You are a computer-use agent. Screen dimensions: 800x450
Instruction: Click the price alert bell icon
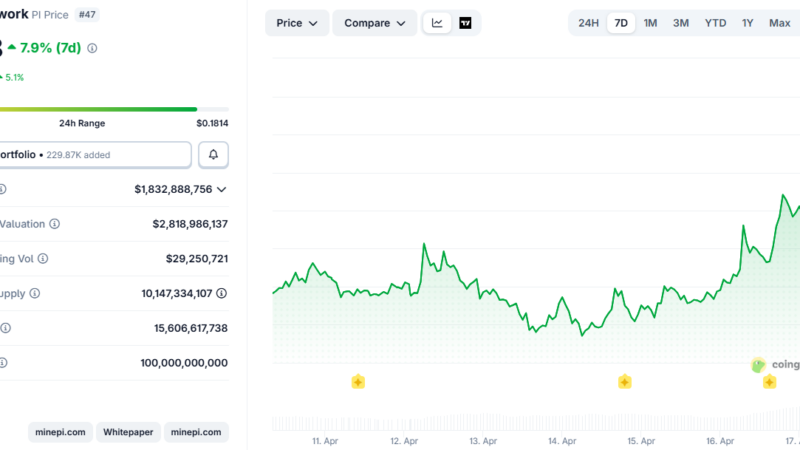(x=213, y=155)
